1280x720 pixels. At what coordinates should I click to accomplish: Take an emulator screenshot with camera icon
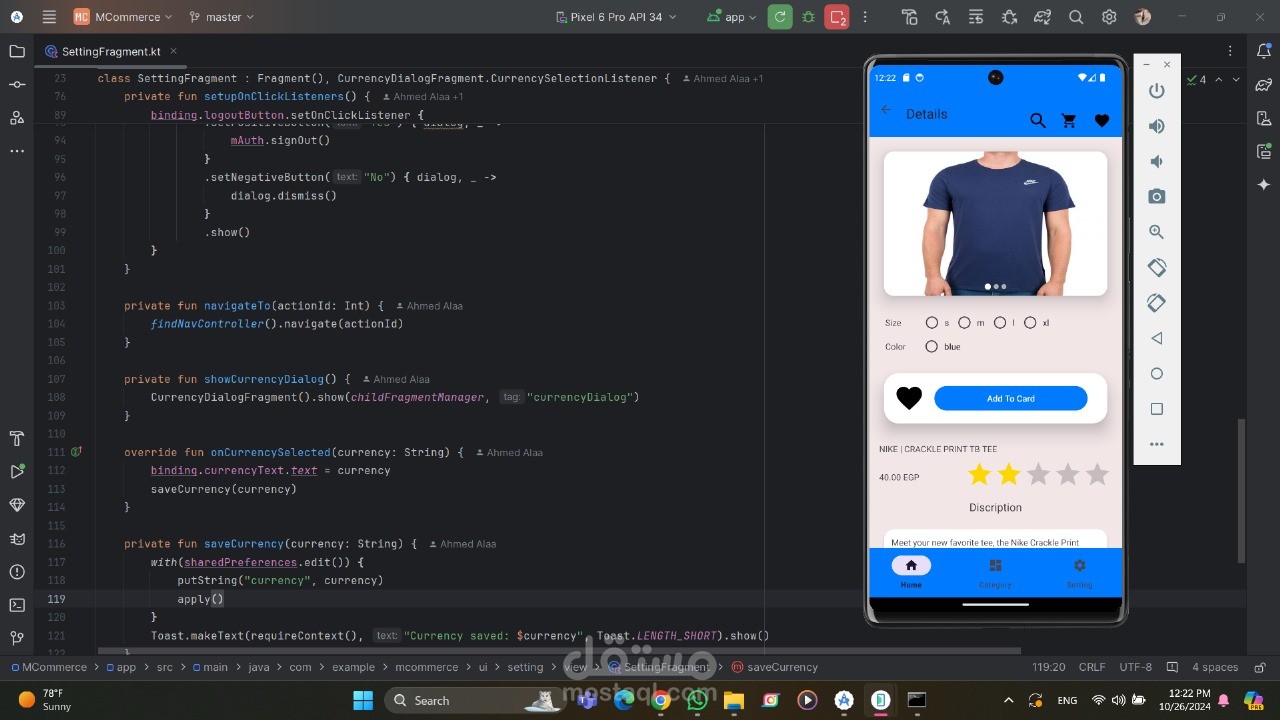pos(1157,196)
